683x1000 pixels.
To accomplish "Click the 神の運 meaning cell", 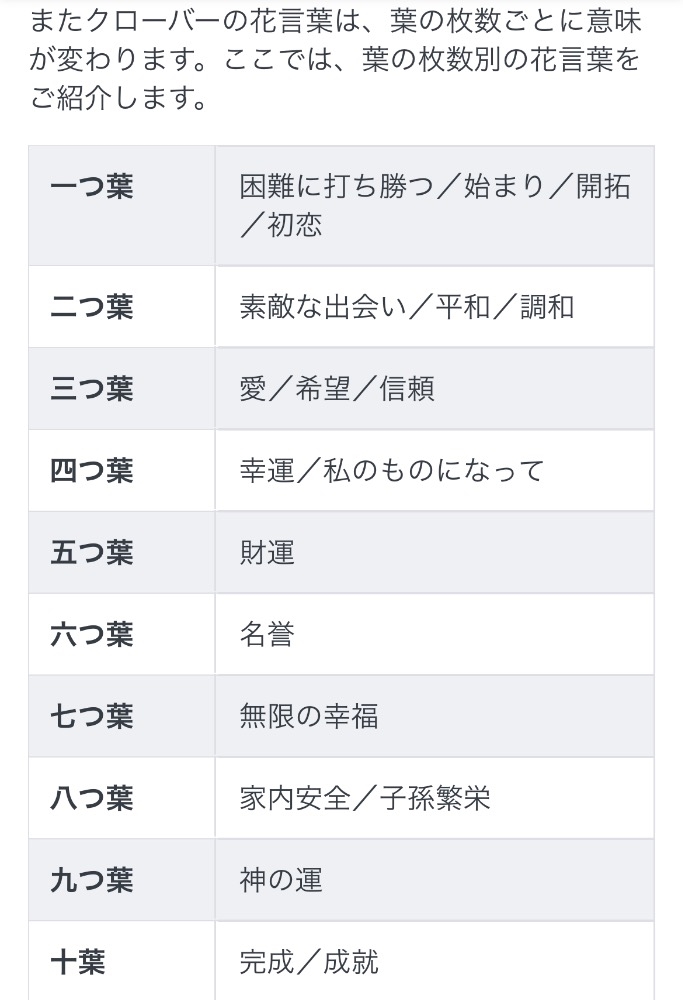I will 434,880.
